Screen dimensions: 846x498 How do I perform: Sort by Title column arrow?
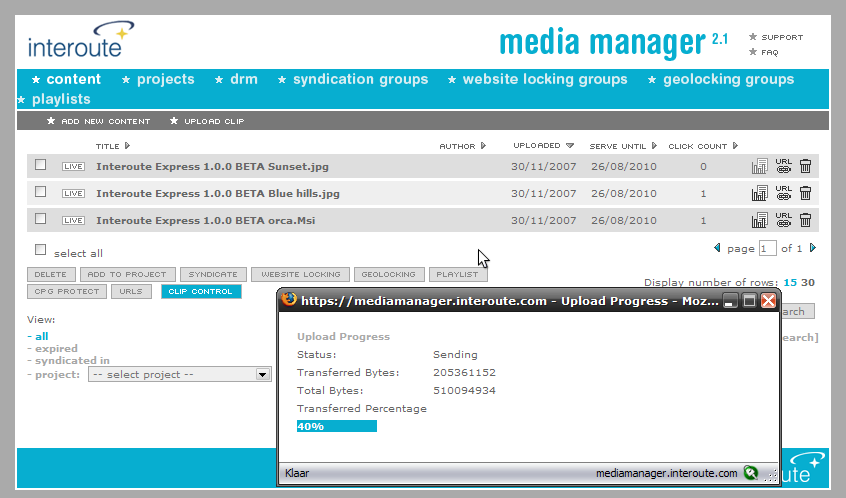[127, 146]
